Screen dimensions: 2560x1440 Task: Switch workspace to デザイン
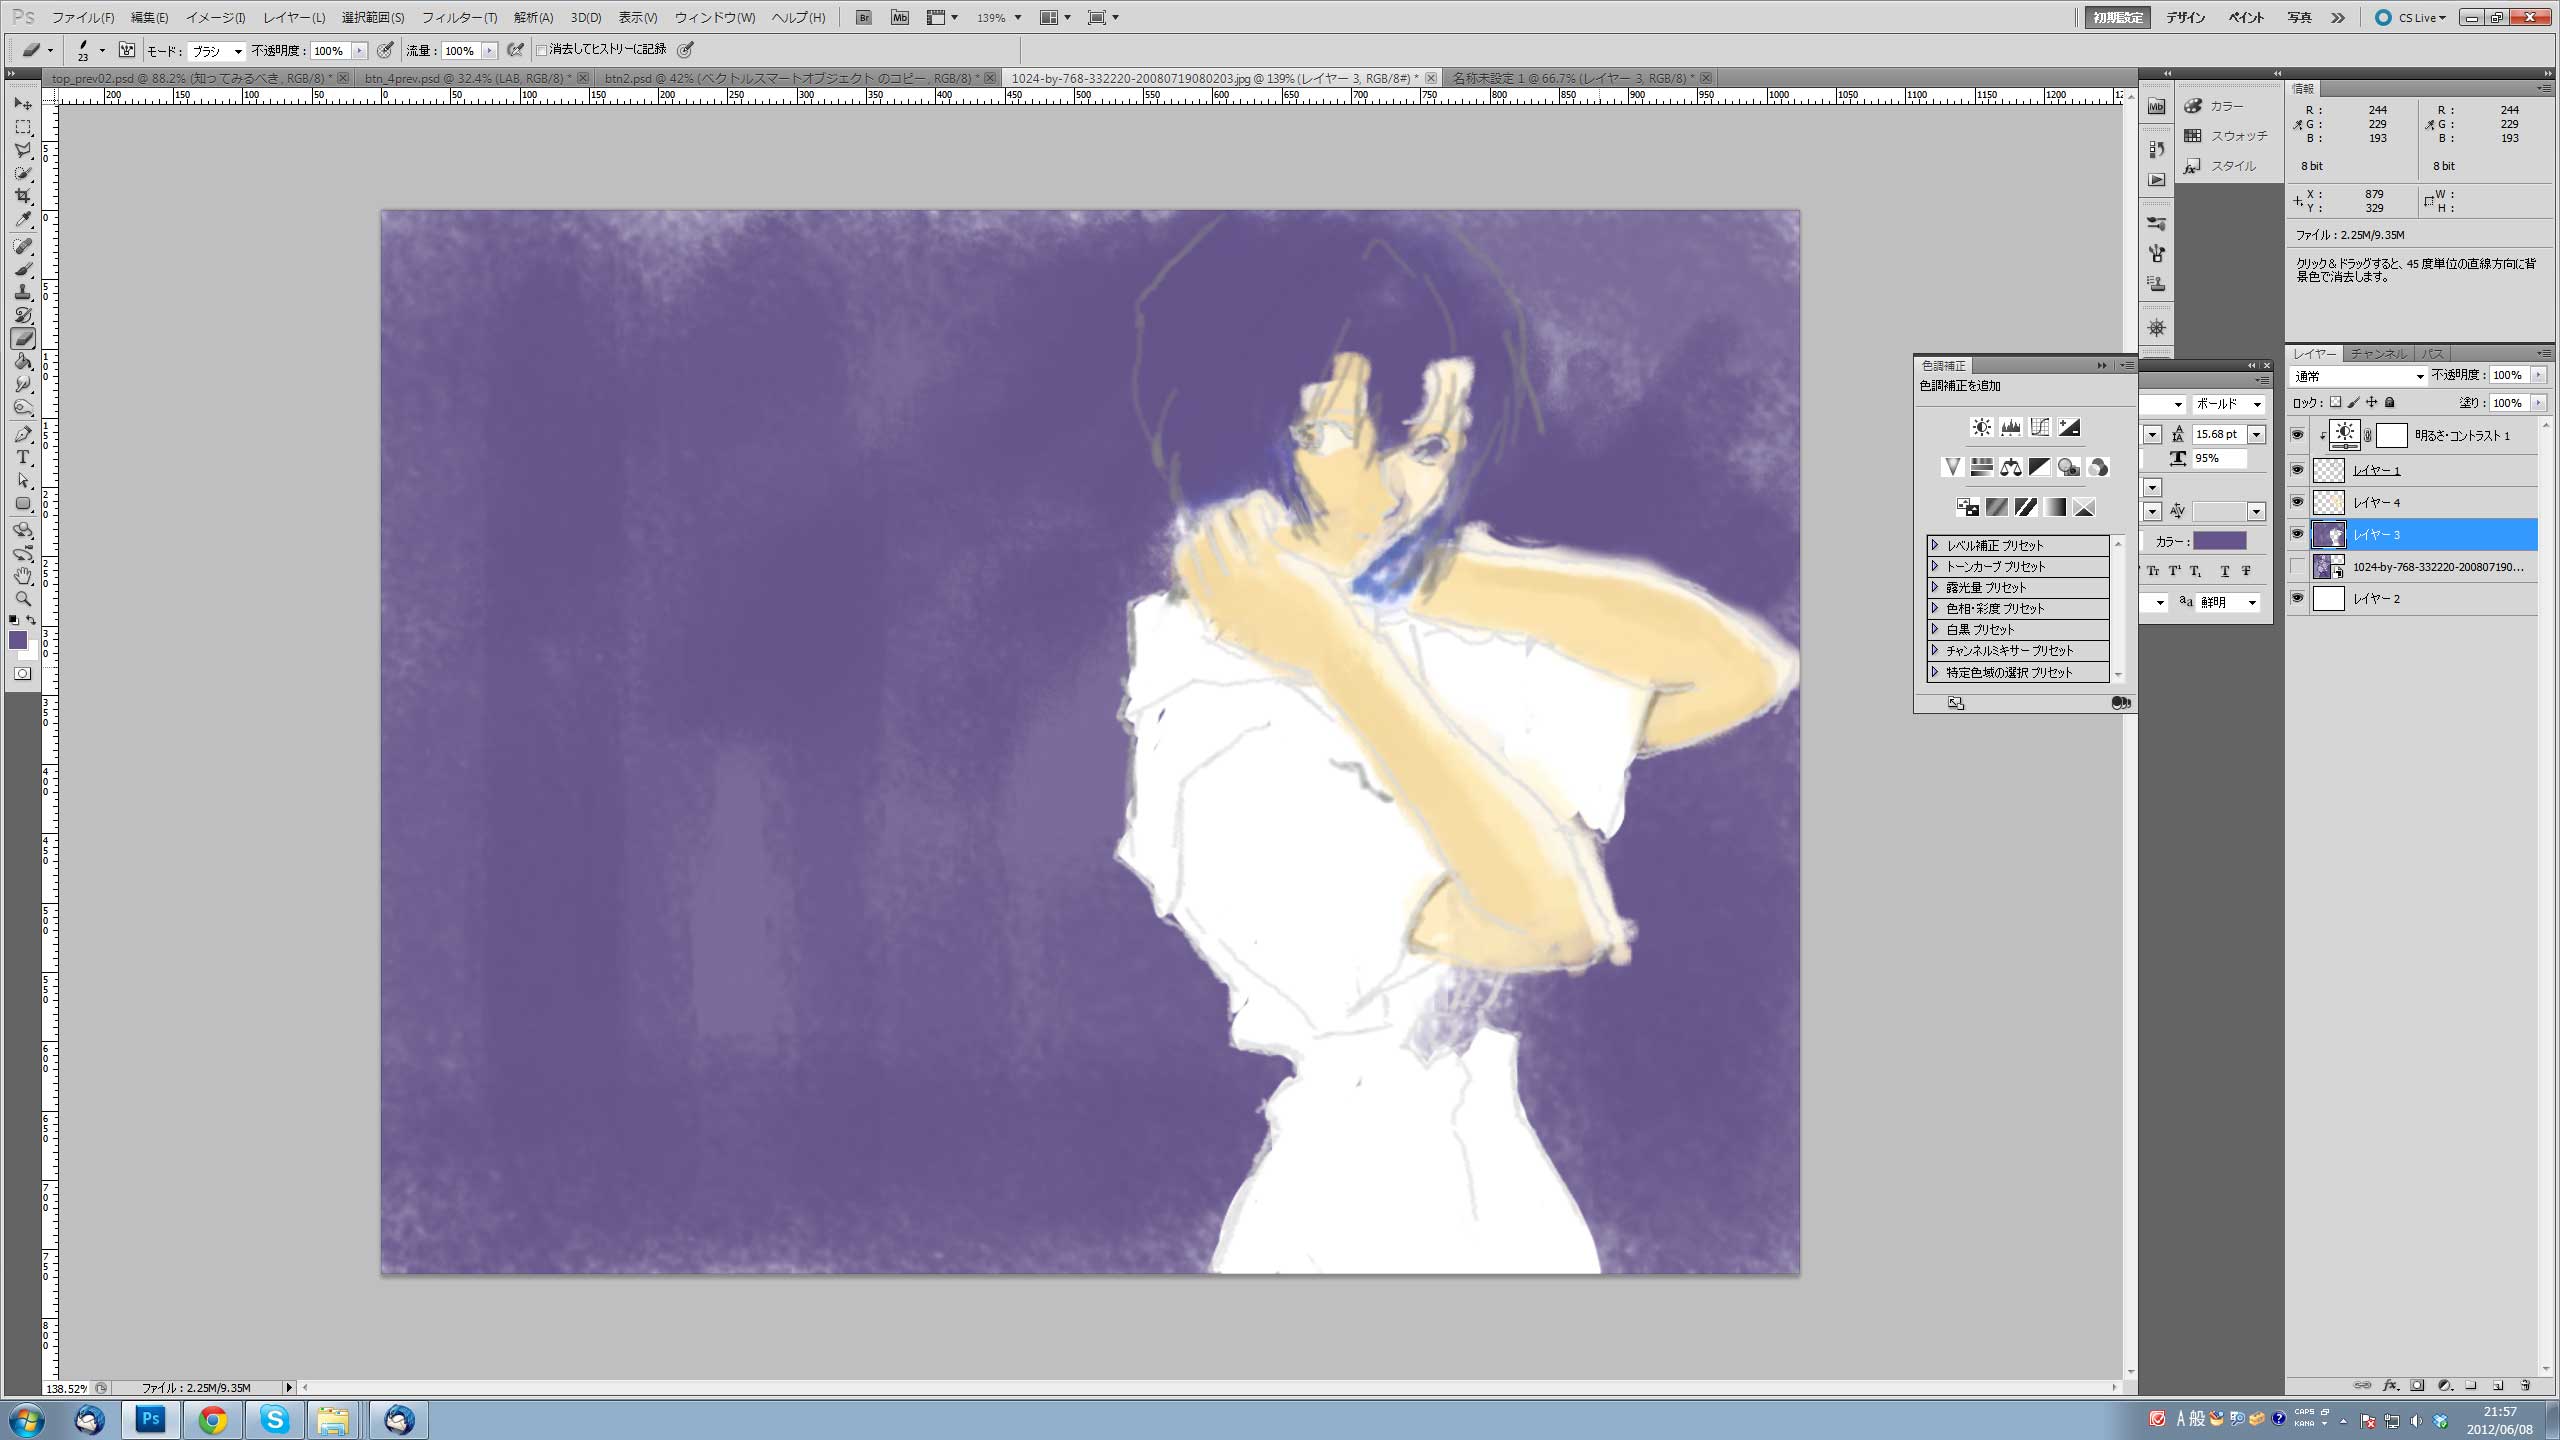pos(2186,17)
